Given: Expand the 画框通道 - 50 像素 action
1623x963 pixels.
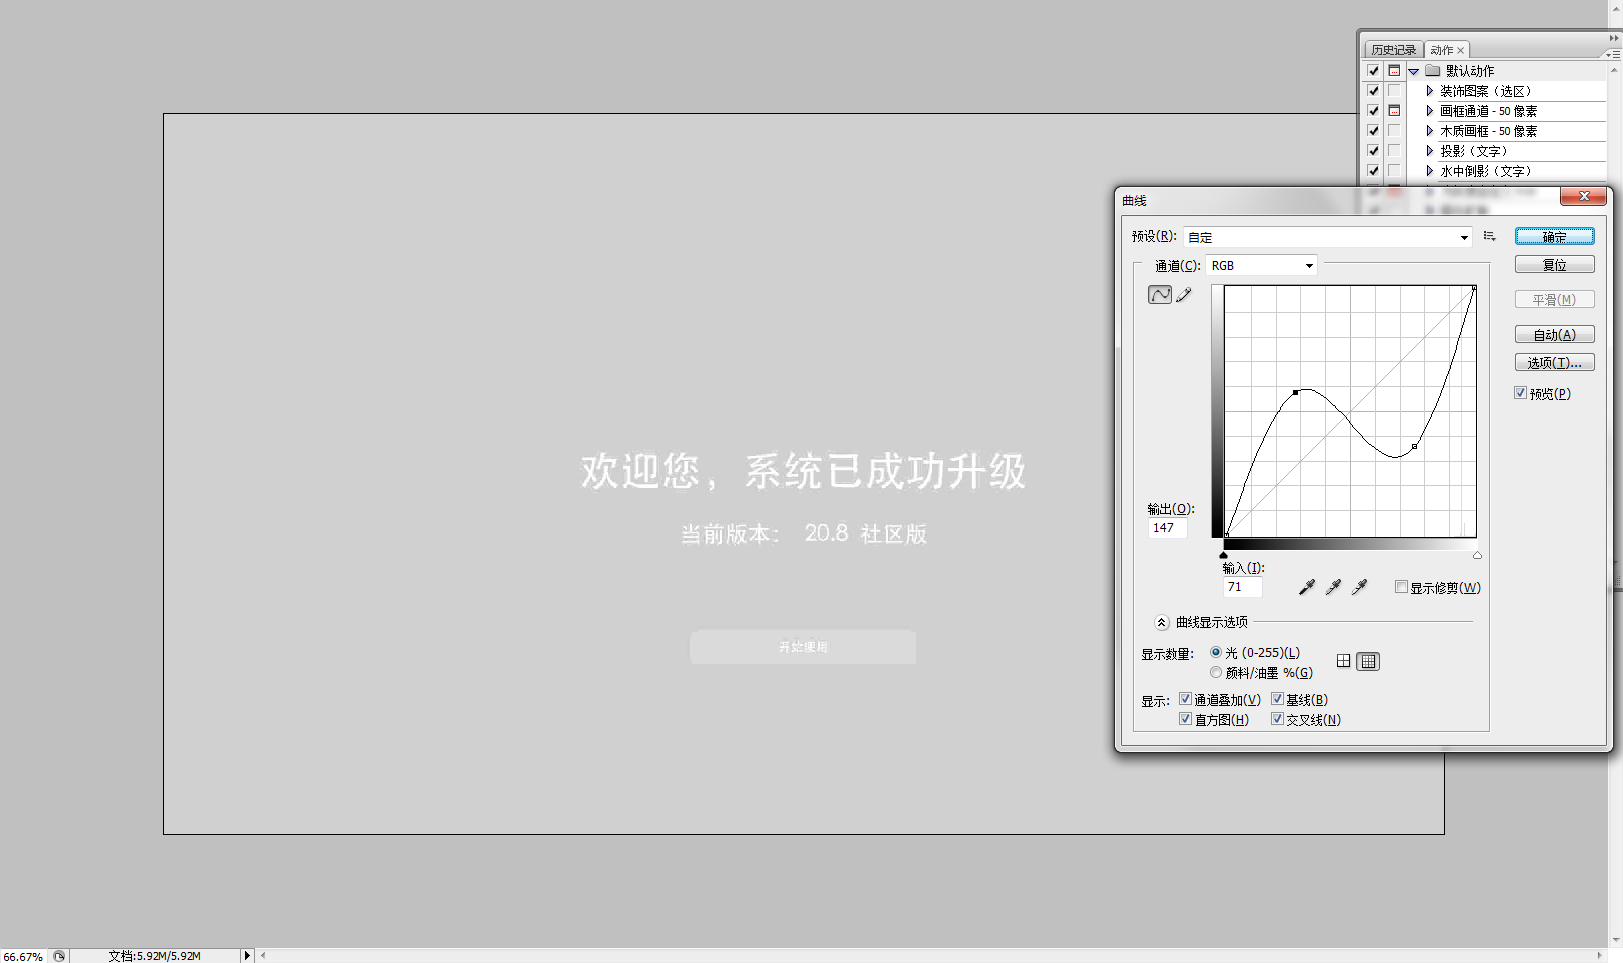Looking at the screenshot, I should pyautogui.click(x=1430, y=111).
